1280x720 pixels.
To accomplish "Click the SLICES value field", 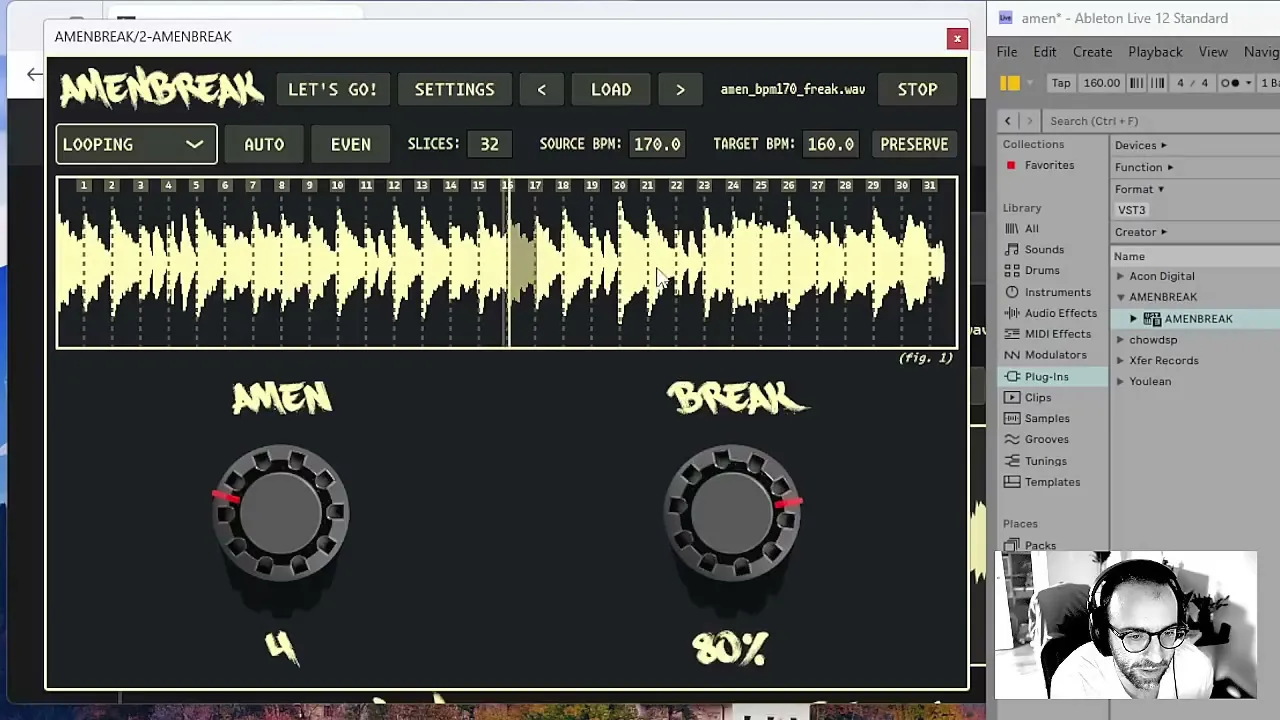I will coord(489,144).
